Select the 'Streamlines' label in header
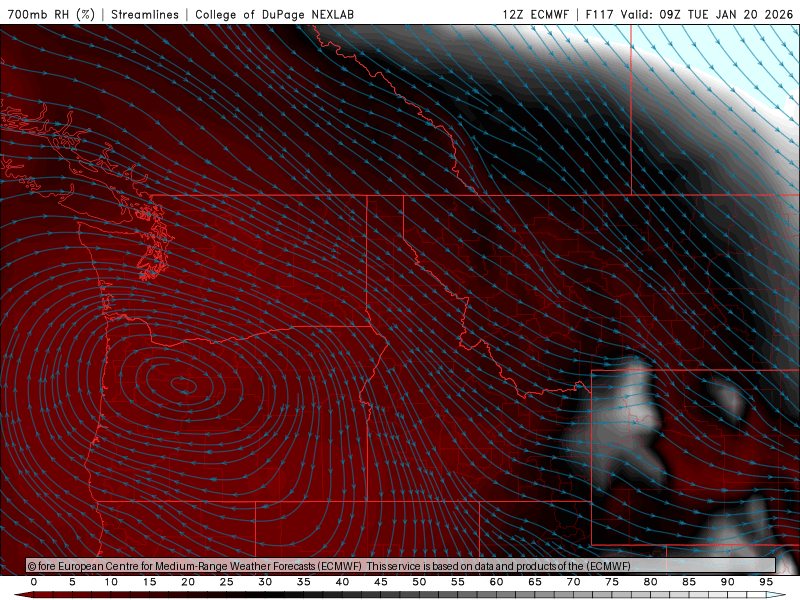The width and height of the screenshot is (800, 600). [145, 14]
